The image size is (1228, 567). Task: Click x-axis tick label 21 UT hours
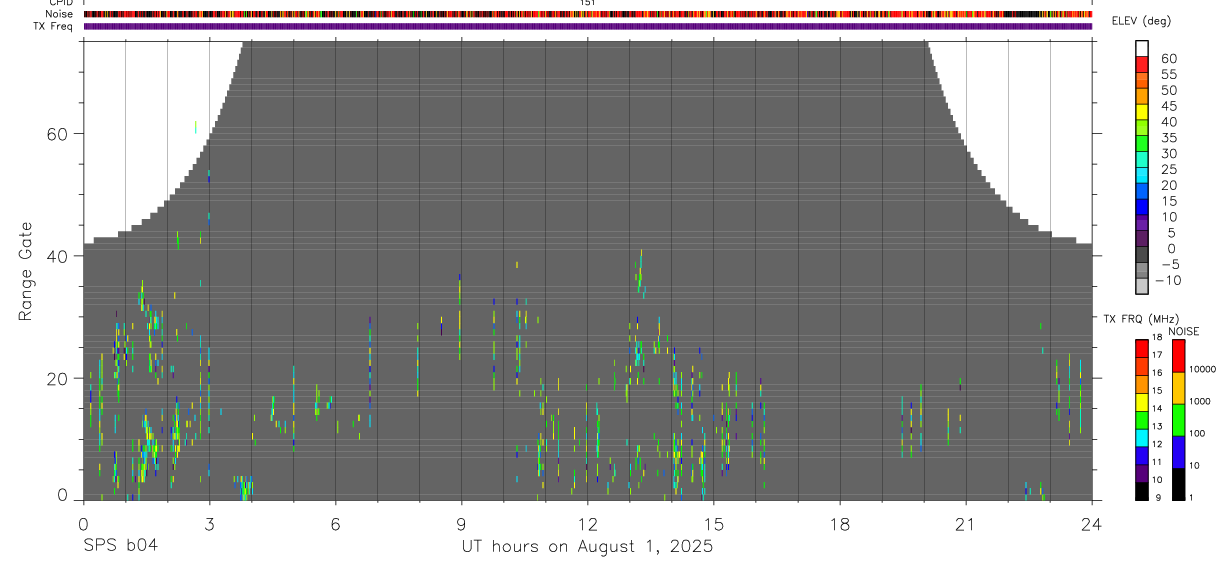pos(966,524)
